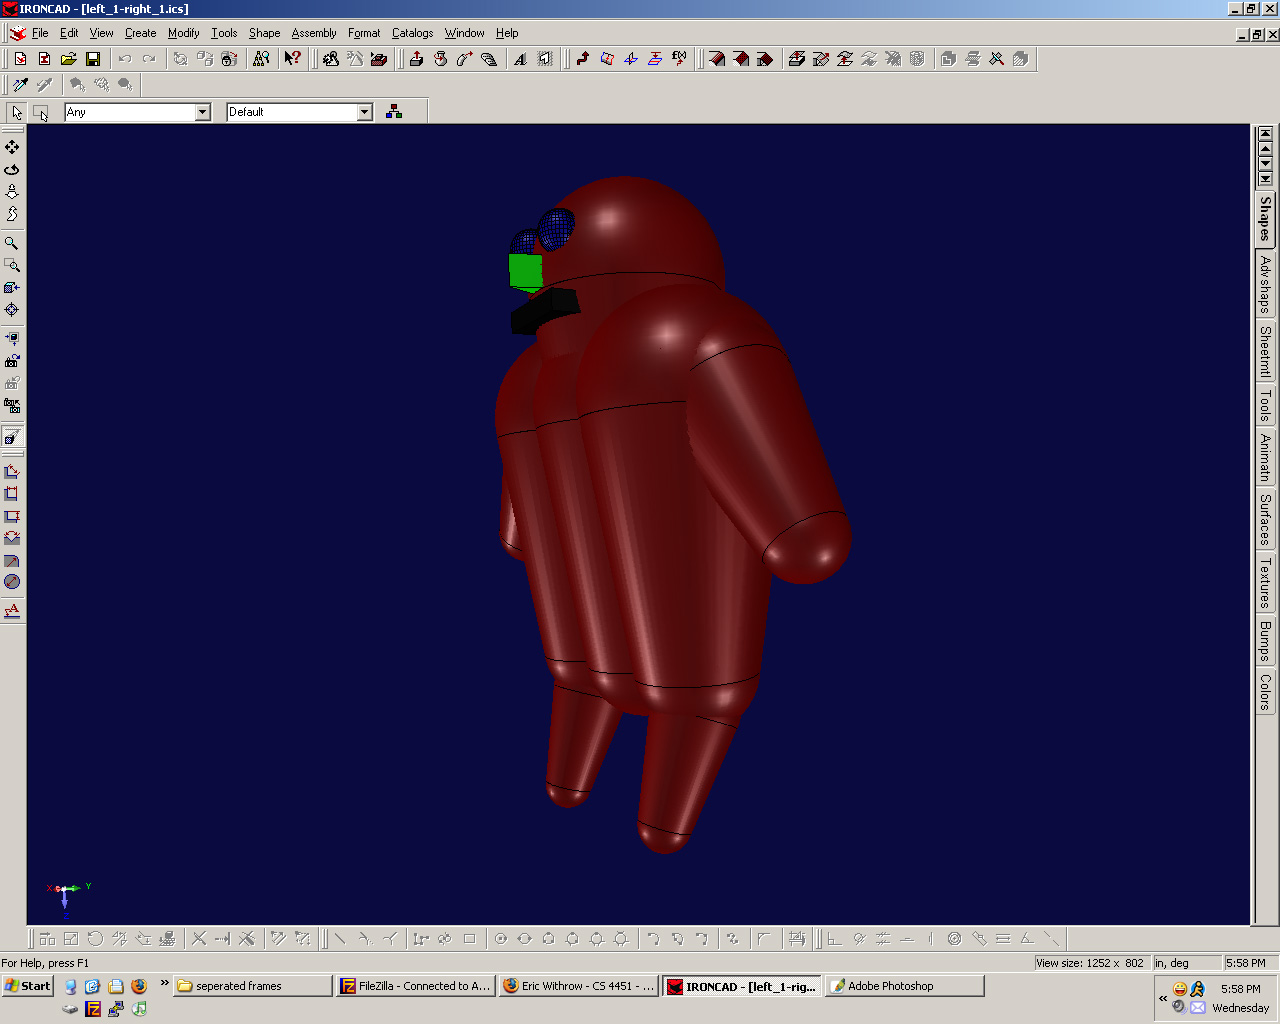
Task: Click the Extrude Surface icon
Action: [796, 59]
